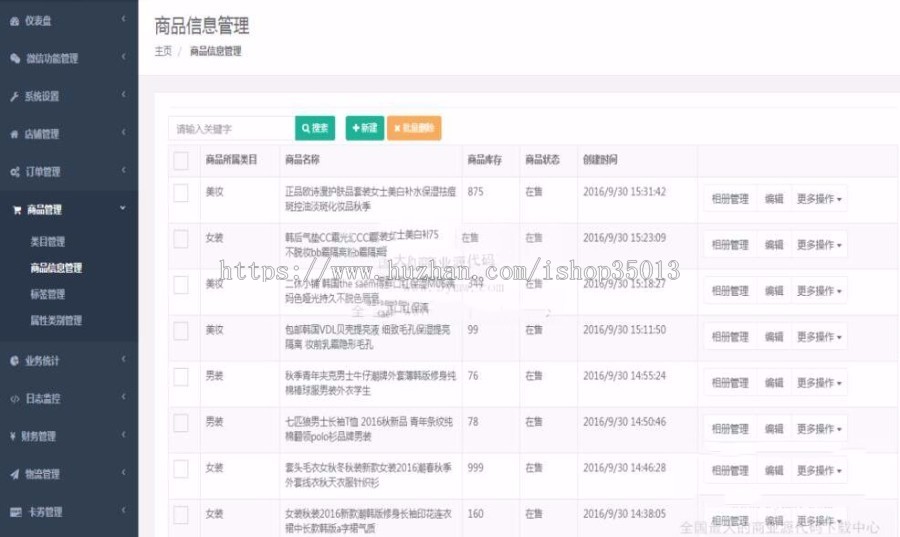This screenshot has width=900, height=537.
Task: Open 更多操作 dropdown for the 15:23:09 row
Action: pos(819,245)
